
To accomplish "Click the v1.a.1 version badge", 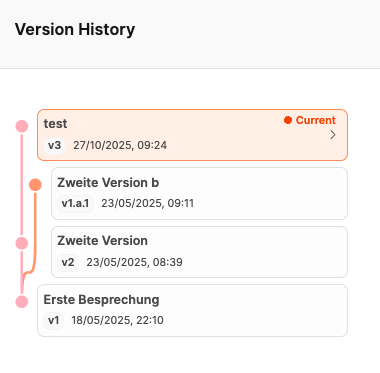I will pyautogui.click(x=75, y=203).
